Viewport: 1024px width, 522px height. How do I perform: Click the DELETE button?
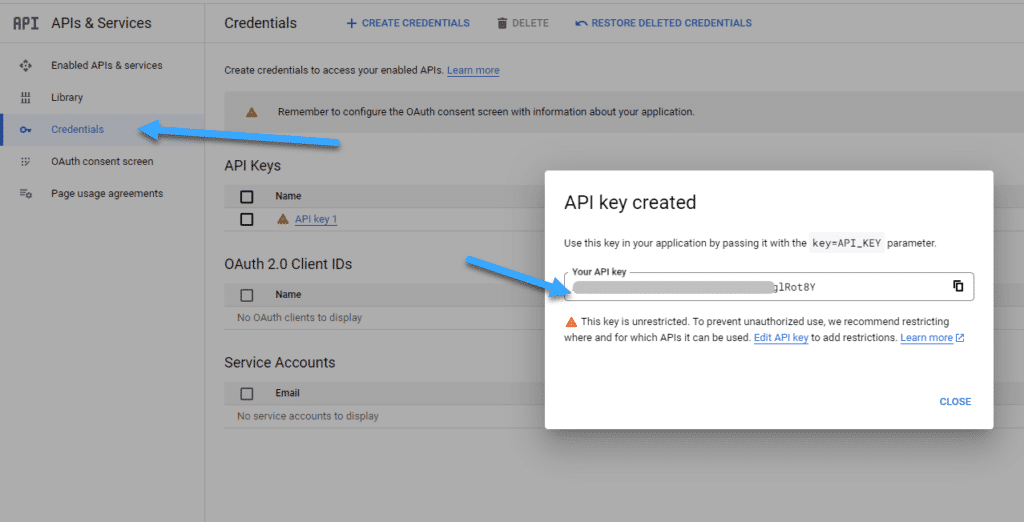tap(522, 23)
